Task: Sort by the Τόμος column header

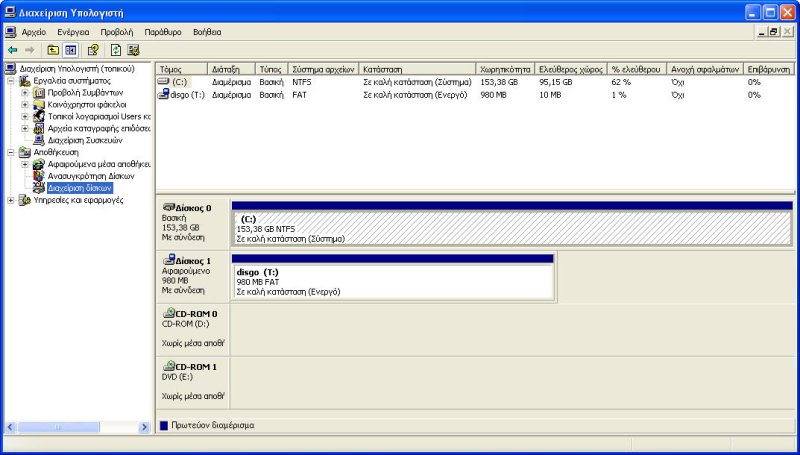Action: coord(182,69)
